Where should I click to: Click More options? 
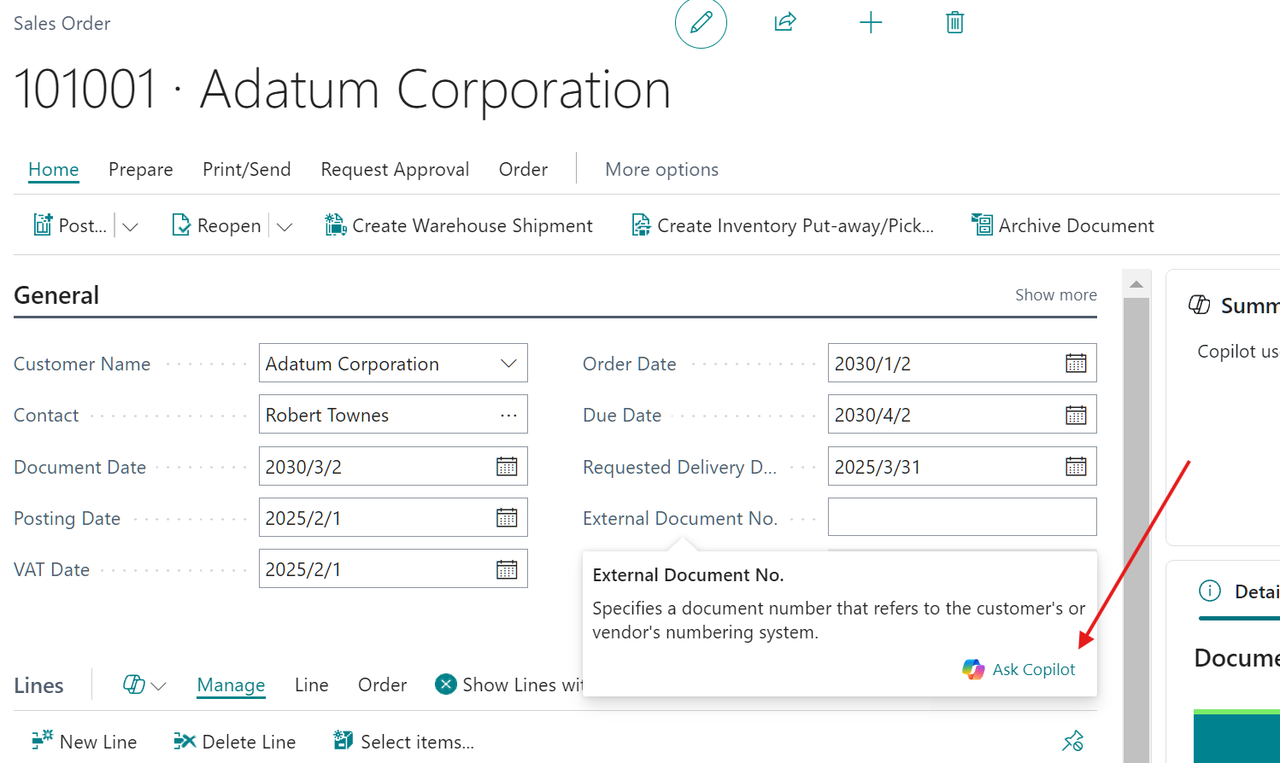[x=662, y=169]
